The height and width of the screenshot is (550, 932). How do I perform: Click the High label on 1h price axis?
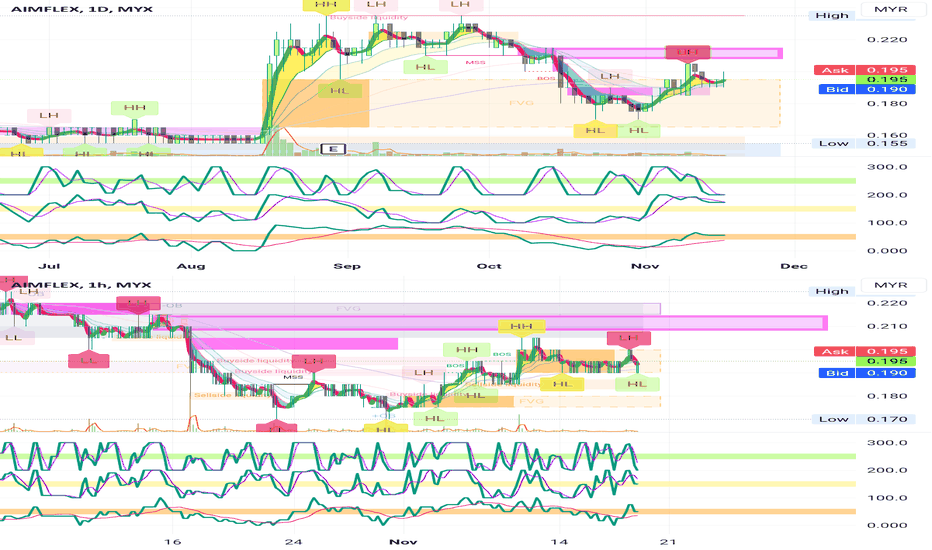click(x=832, y=291)
